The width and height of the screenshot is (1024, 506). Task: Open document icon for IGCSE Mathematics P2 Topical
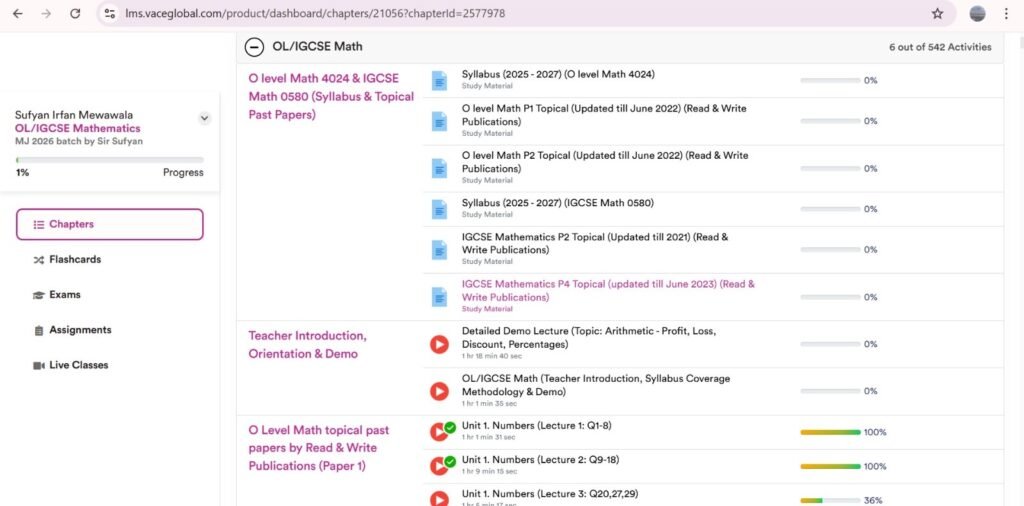tap(439, 250)
